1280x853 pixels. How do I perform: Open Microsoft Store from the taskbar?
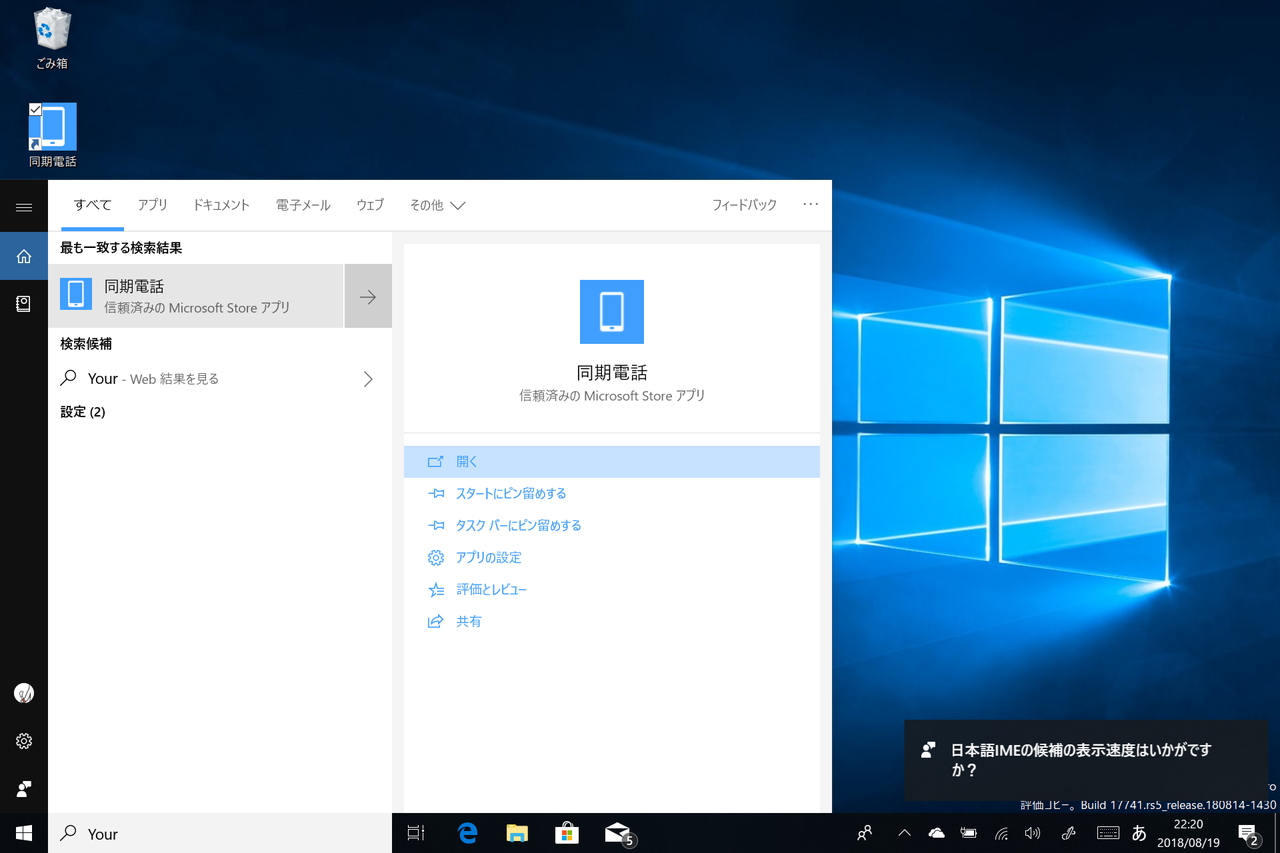[567, 832]
